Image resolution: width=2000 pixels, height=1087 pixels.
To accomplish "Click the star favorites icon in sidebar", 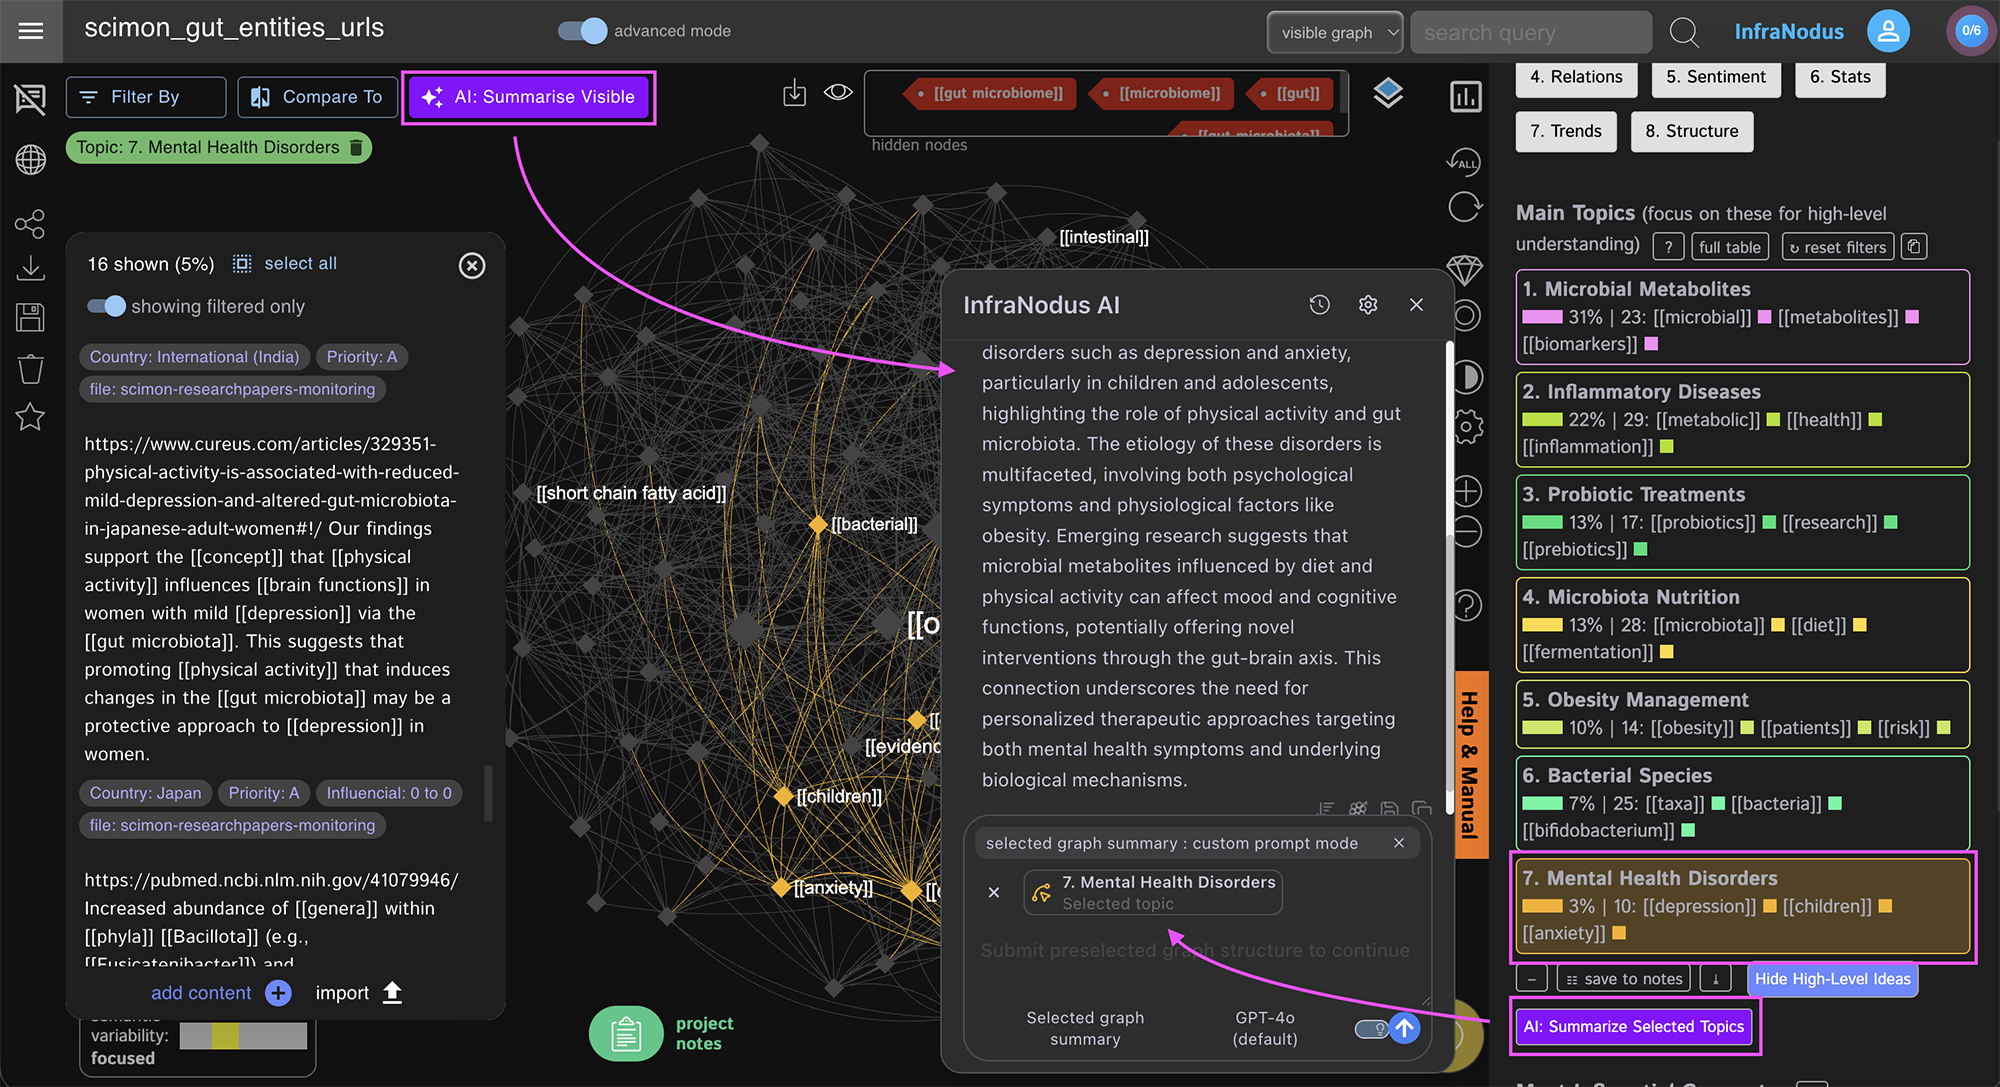I will click(x=30, y=417).
